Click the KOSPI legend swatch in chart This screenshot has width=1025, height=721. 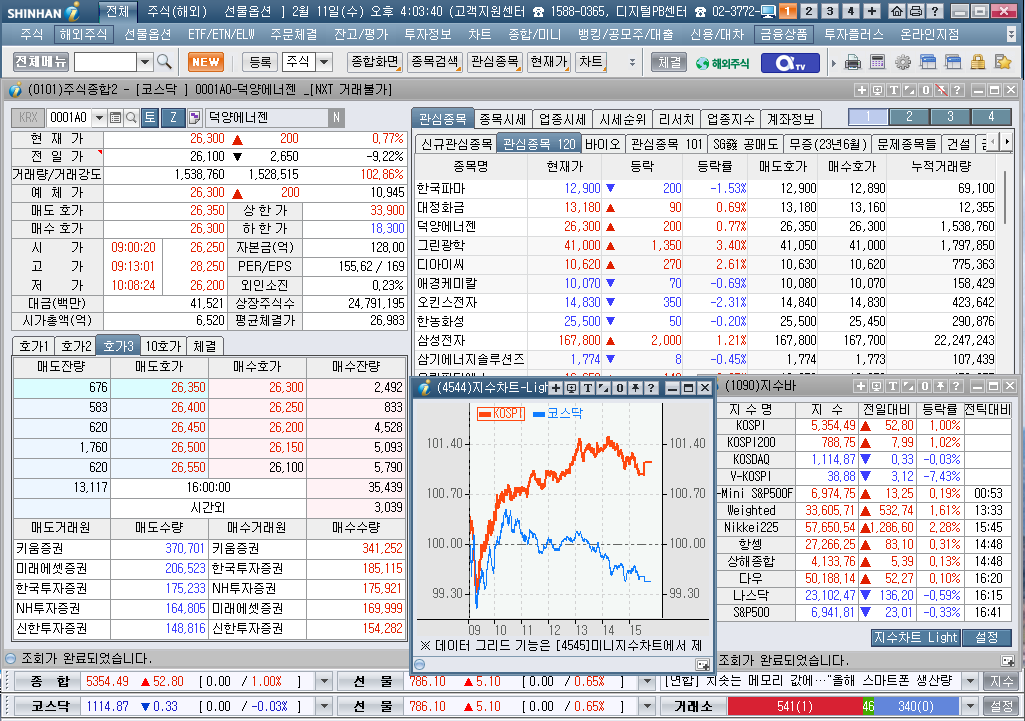click(485, 414)
